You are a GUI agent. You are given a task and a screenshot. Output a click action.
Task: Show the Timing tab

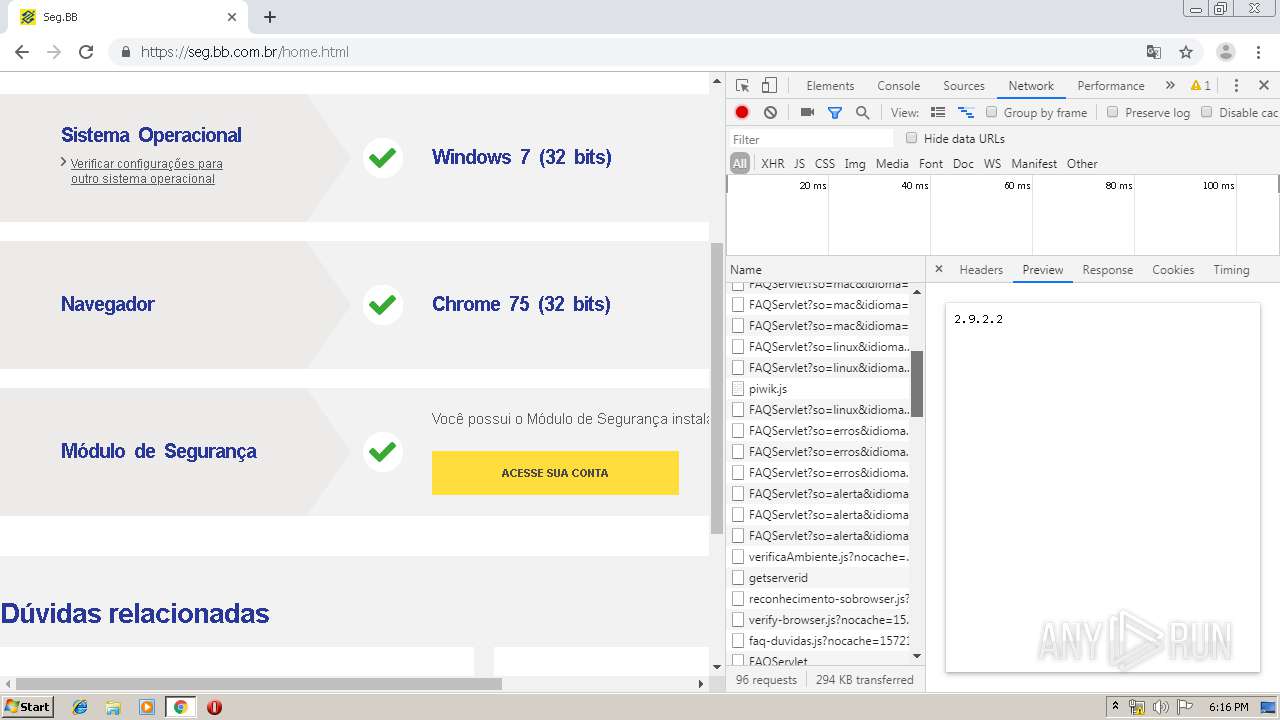click(x=1231, y=270)
